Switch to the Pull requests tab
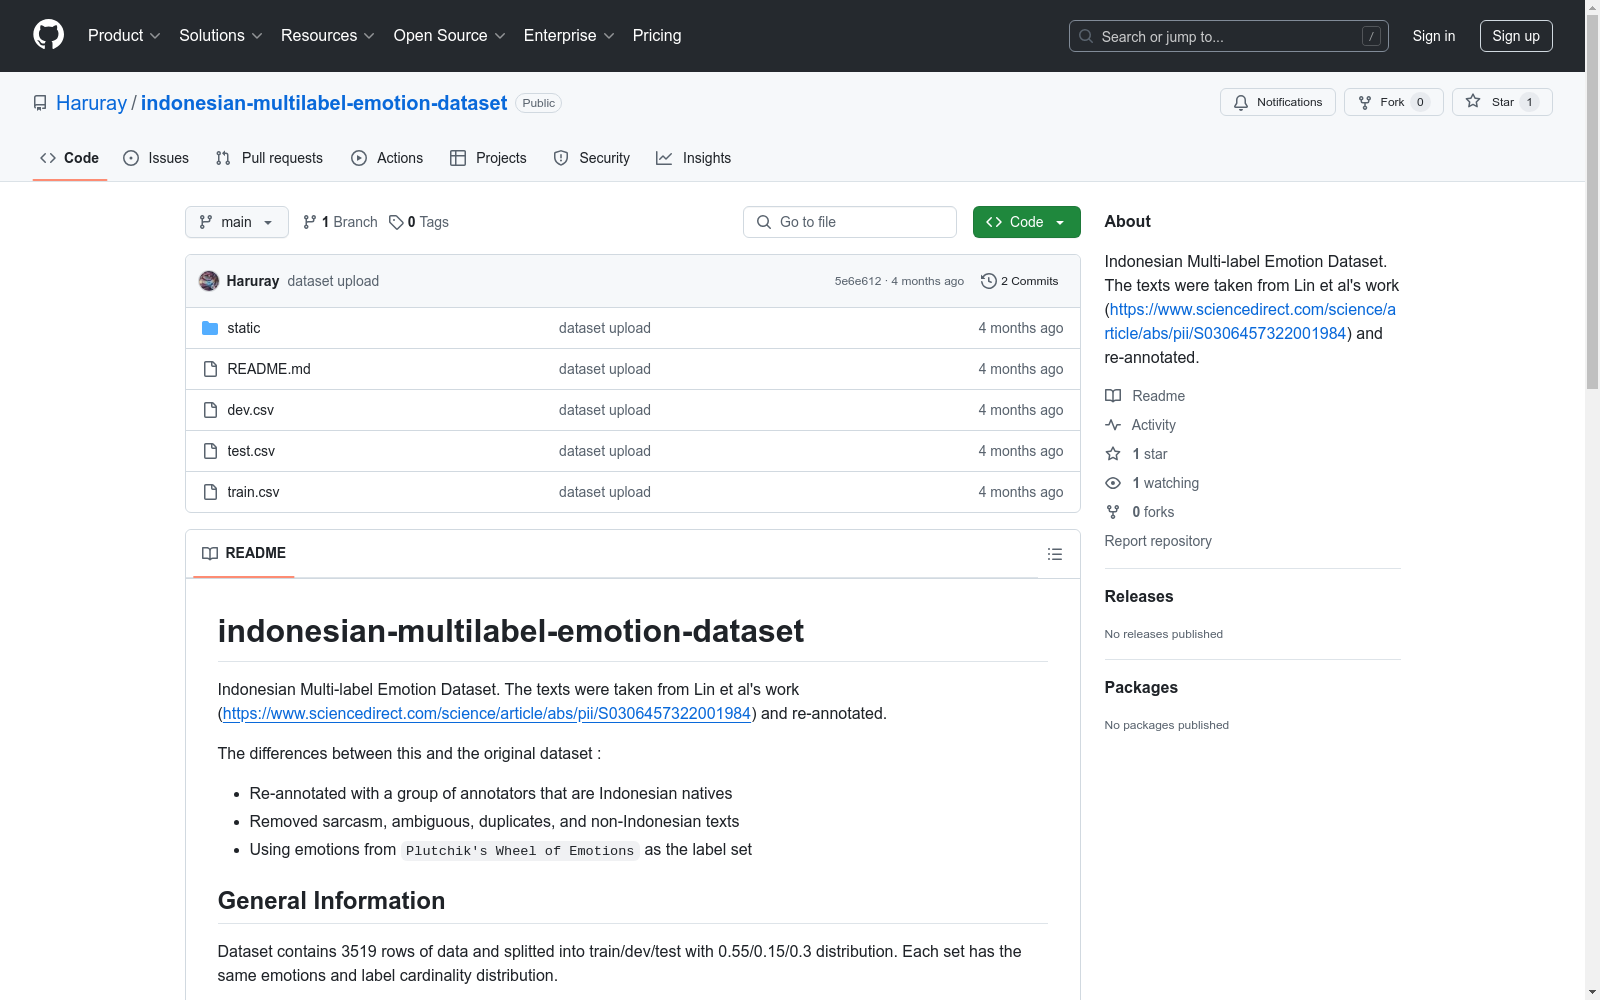This screenshot has height=1000, width=1600. pyautogui.click(x=269, y=158)
